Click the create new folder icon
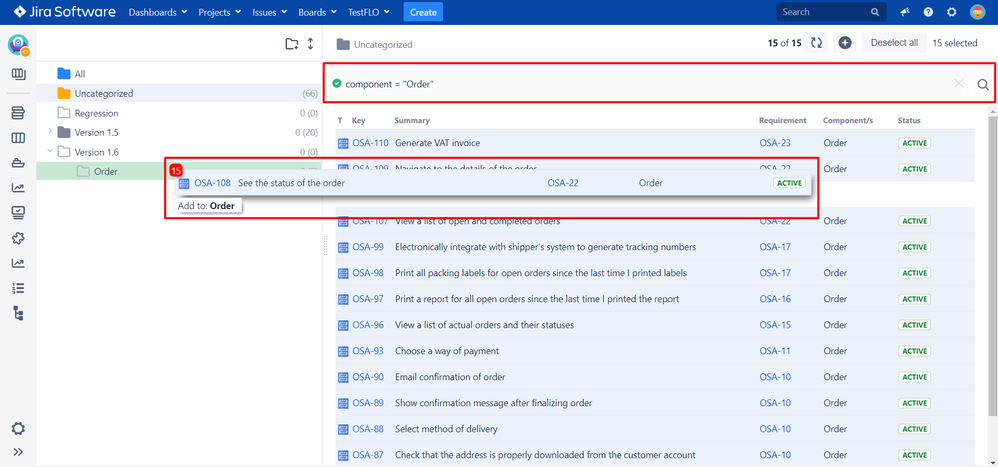The image size is (998, 467). tap(292, 44)
